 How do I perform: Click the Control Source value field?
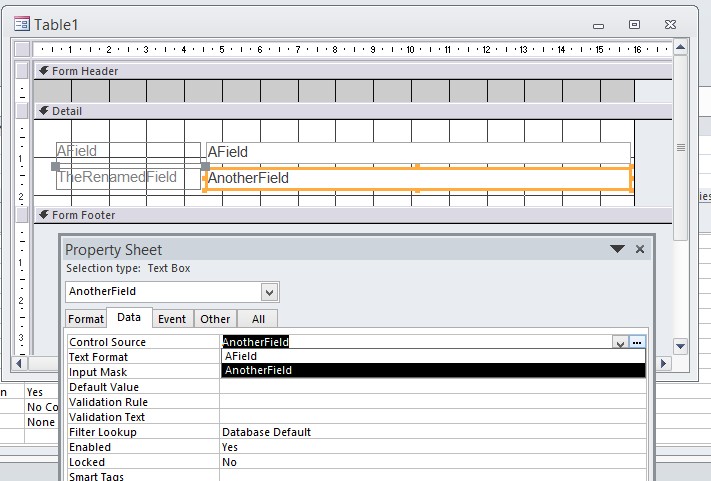[416, 342]
